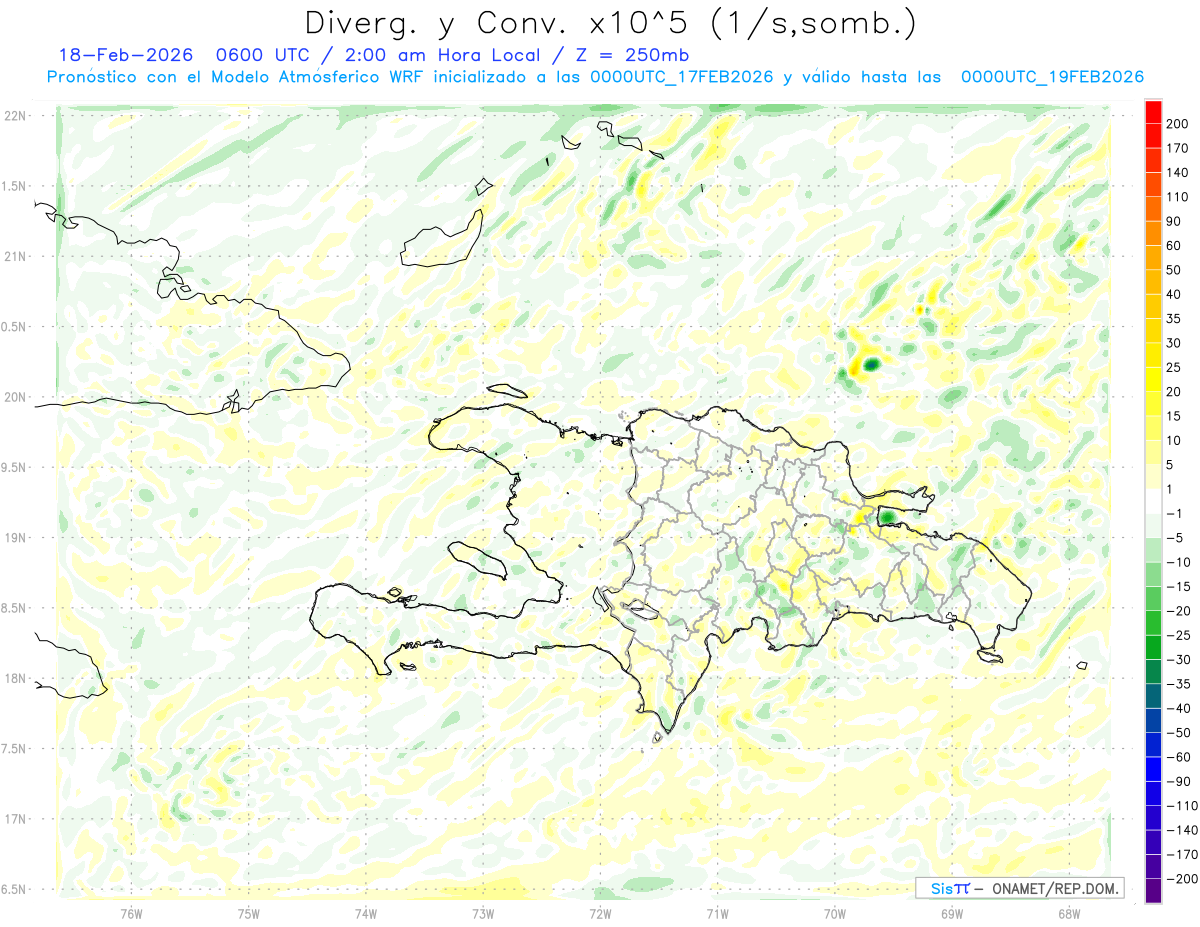This screenshot has height=927, width=1200.
Task: Click the '110' color bar value
Action: point(1178,197)
